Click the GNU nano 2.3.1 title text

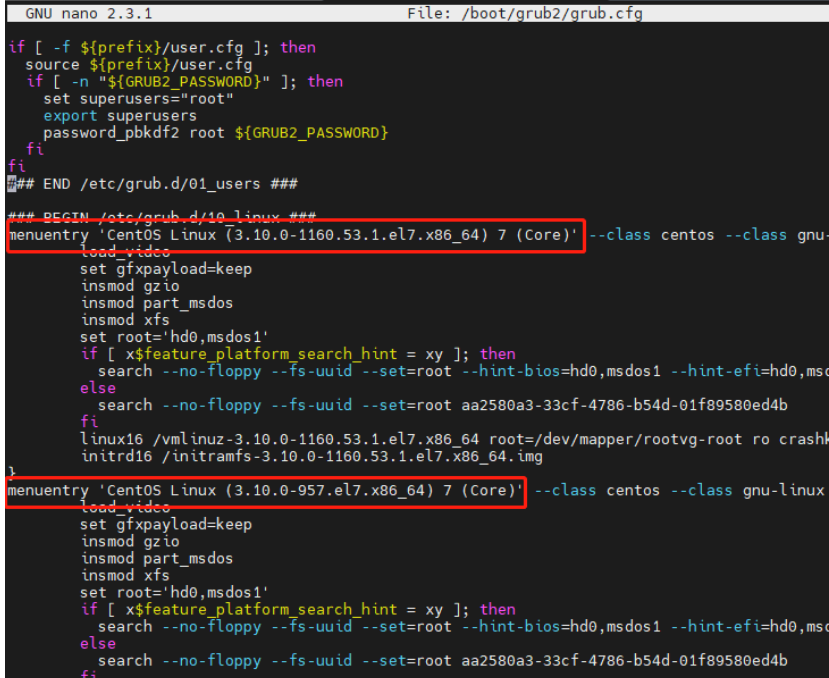75,14
